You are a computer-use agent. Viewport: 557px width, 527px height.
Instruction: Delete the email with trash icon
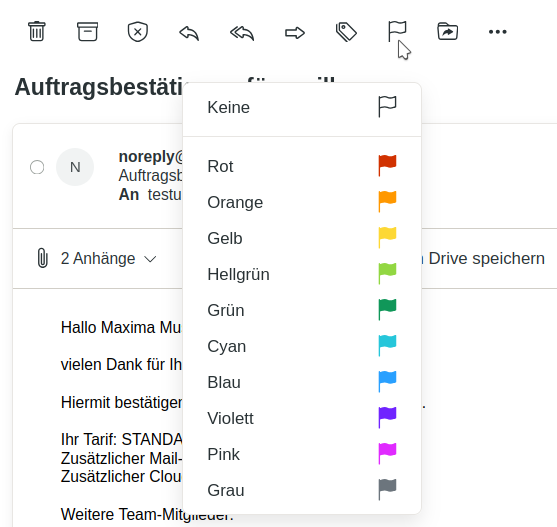pos(37,32)
